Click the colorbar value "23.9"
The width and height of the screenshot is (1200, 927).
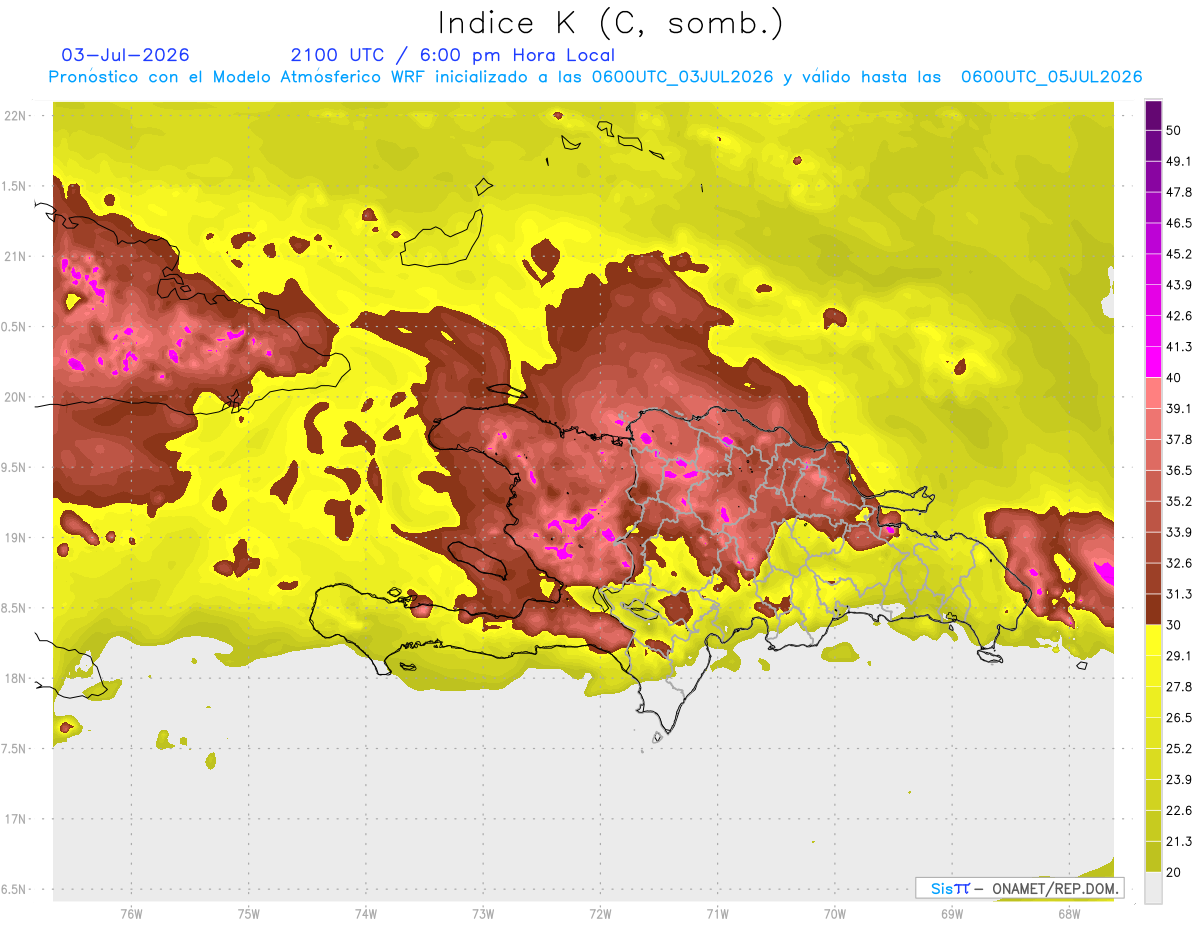(x=1178, y=779)
